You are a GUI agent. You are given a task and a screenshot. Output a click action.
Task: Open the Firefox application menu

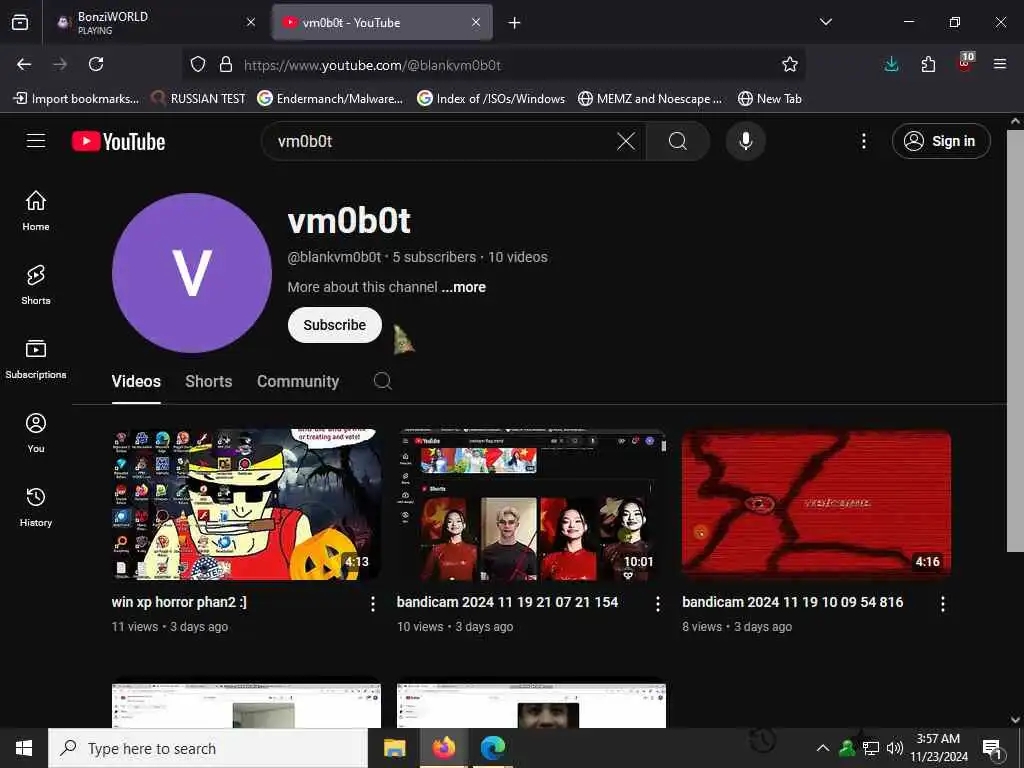pyautogui.click(x=1000, y=64)
